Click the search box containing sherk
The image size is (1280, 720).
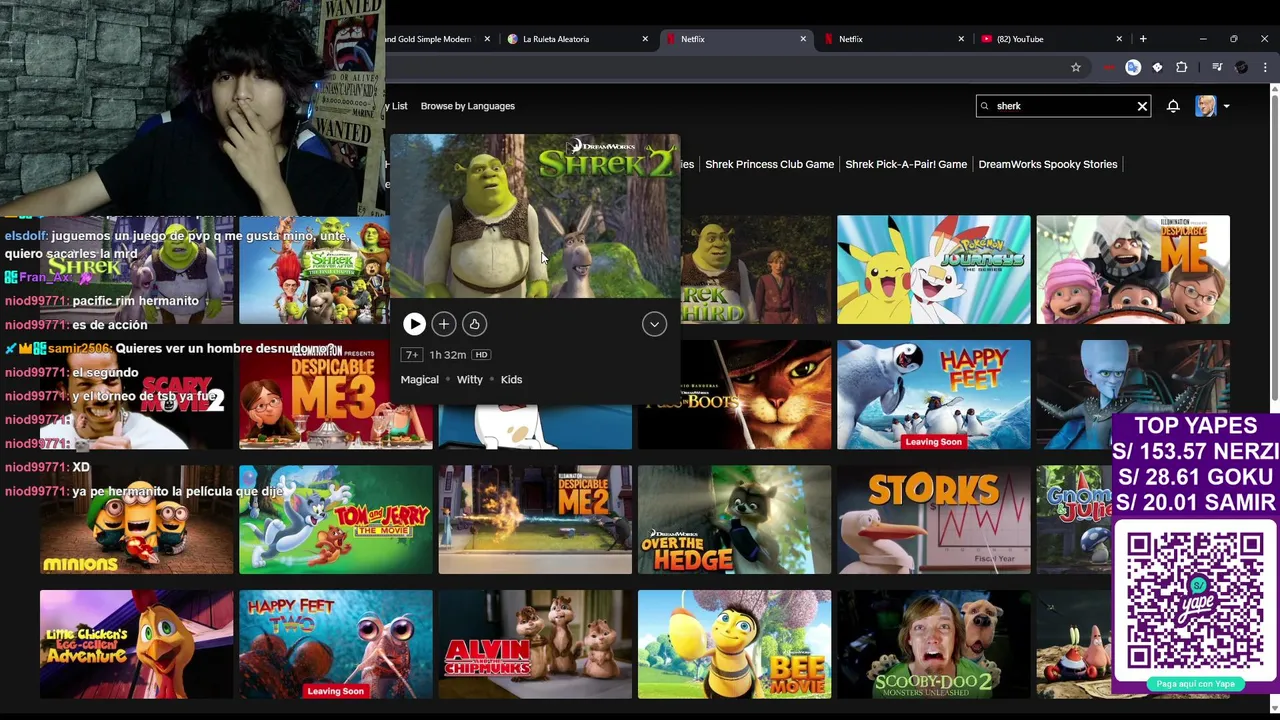pos(1063,106)
